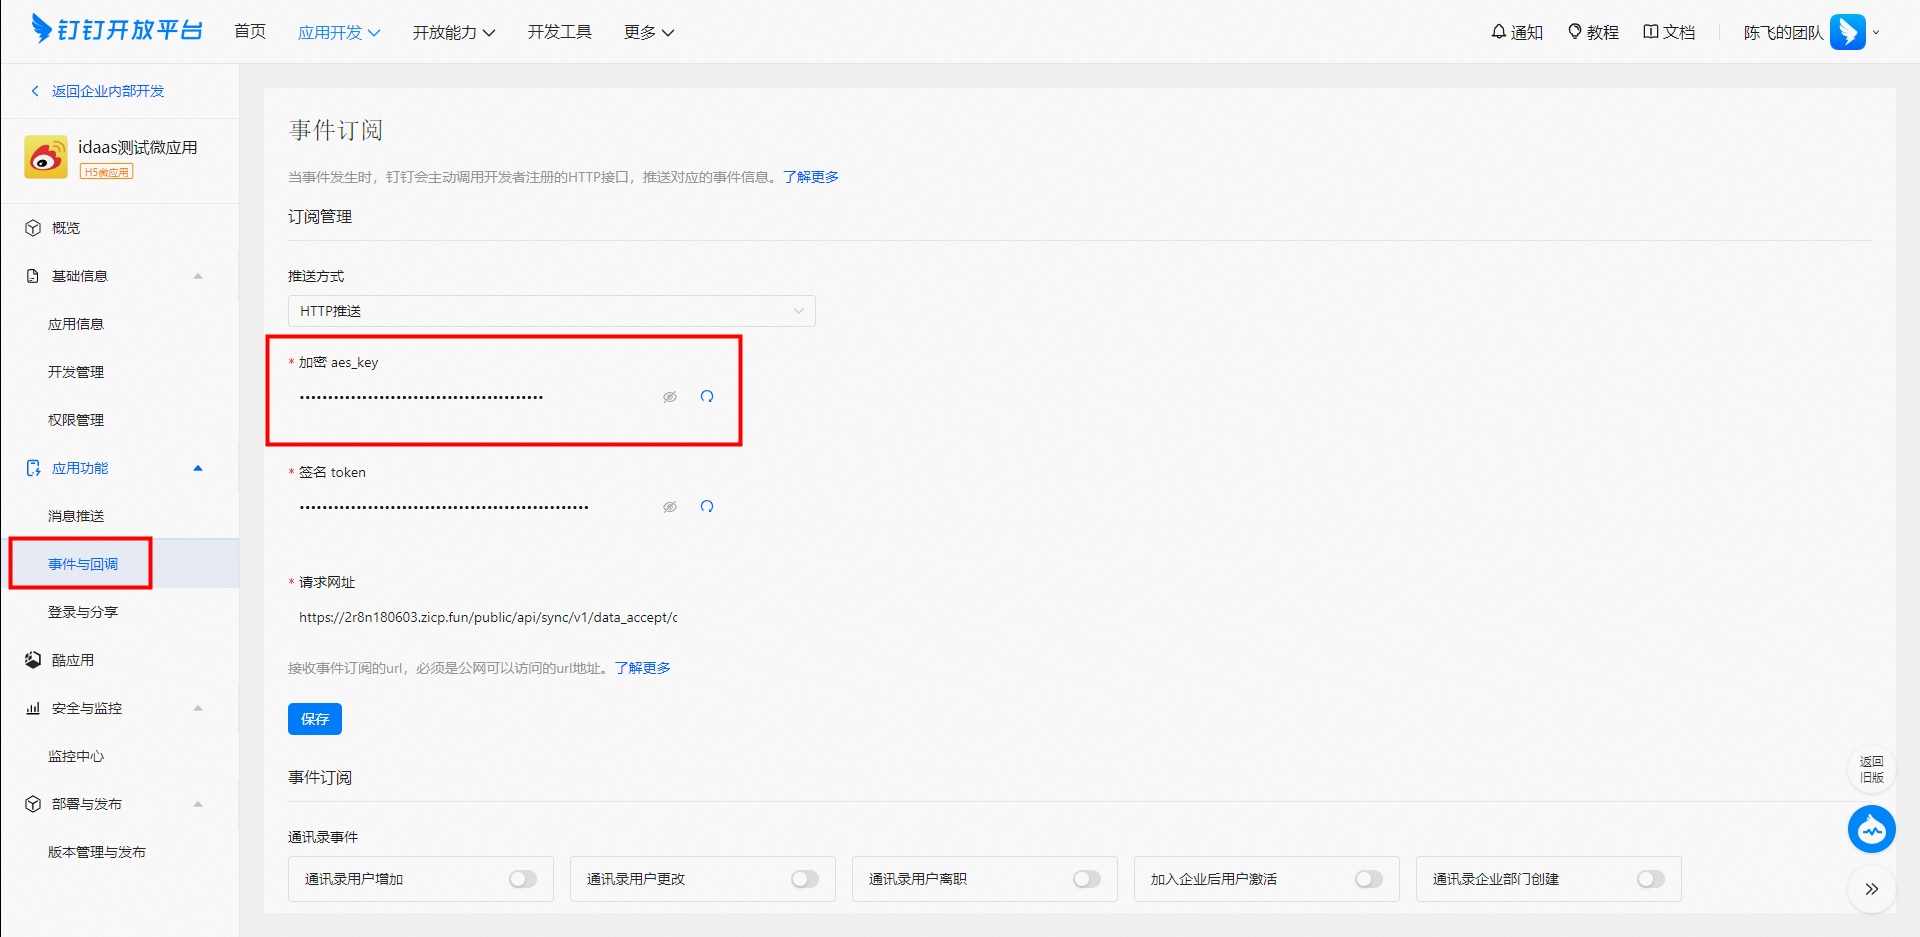Select 消息推送 in the sidebar

click(76, 516)
